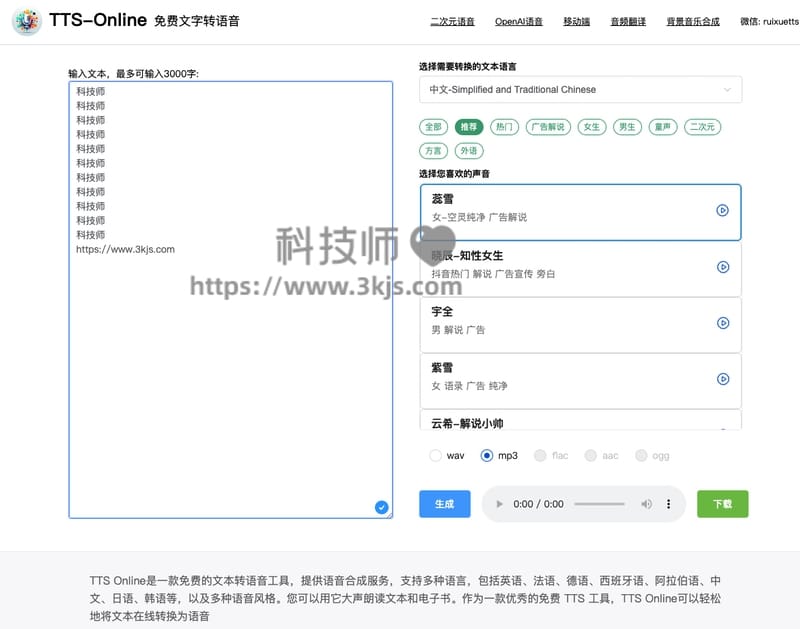800x629 pixels.
Task: Filter voices by 外语 tag
Action: (x=468, y=151)
